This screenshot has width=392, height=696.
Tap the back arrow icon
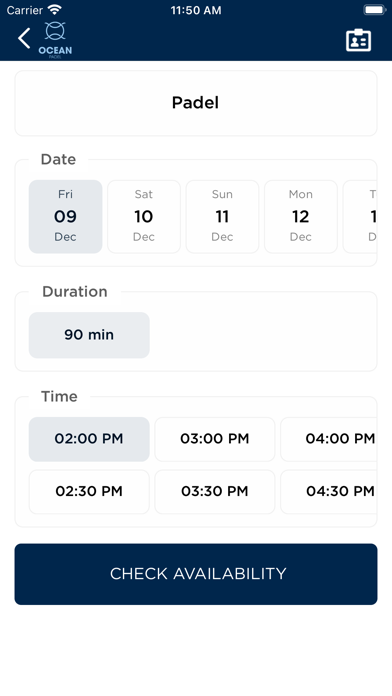24,38
